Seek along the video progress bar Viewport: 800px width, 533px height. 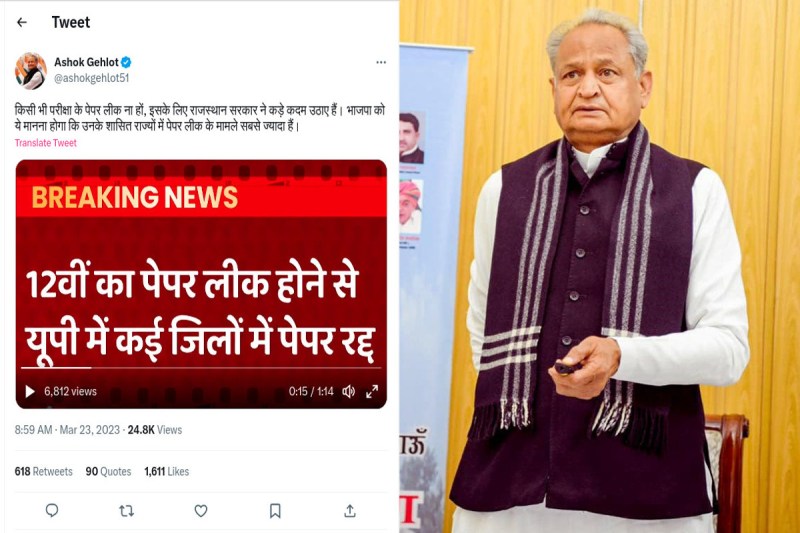point(201,367)
